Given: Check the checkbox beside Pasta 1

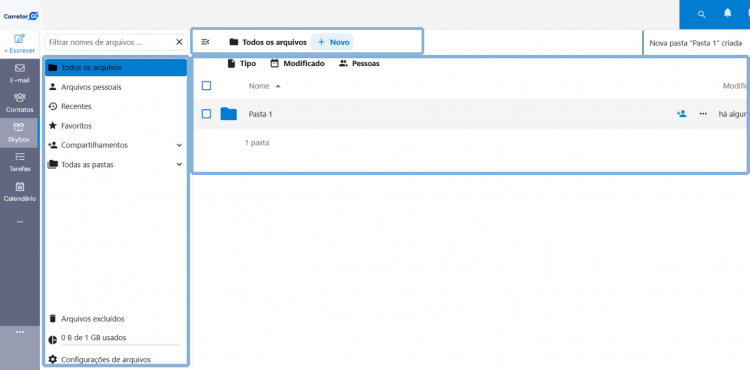Looking at the screenshot, I should 206,114.
